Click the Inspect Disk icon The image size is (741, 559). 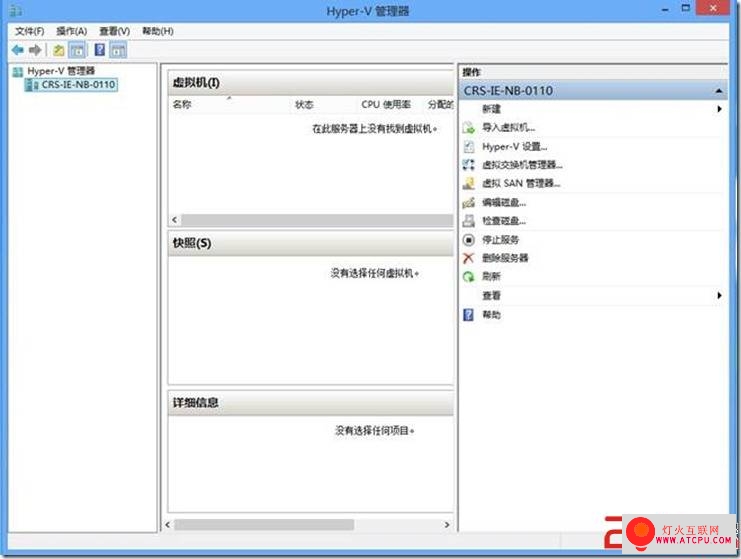coord(468,221)
